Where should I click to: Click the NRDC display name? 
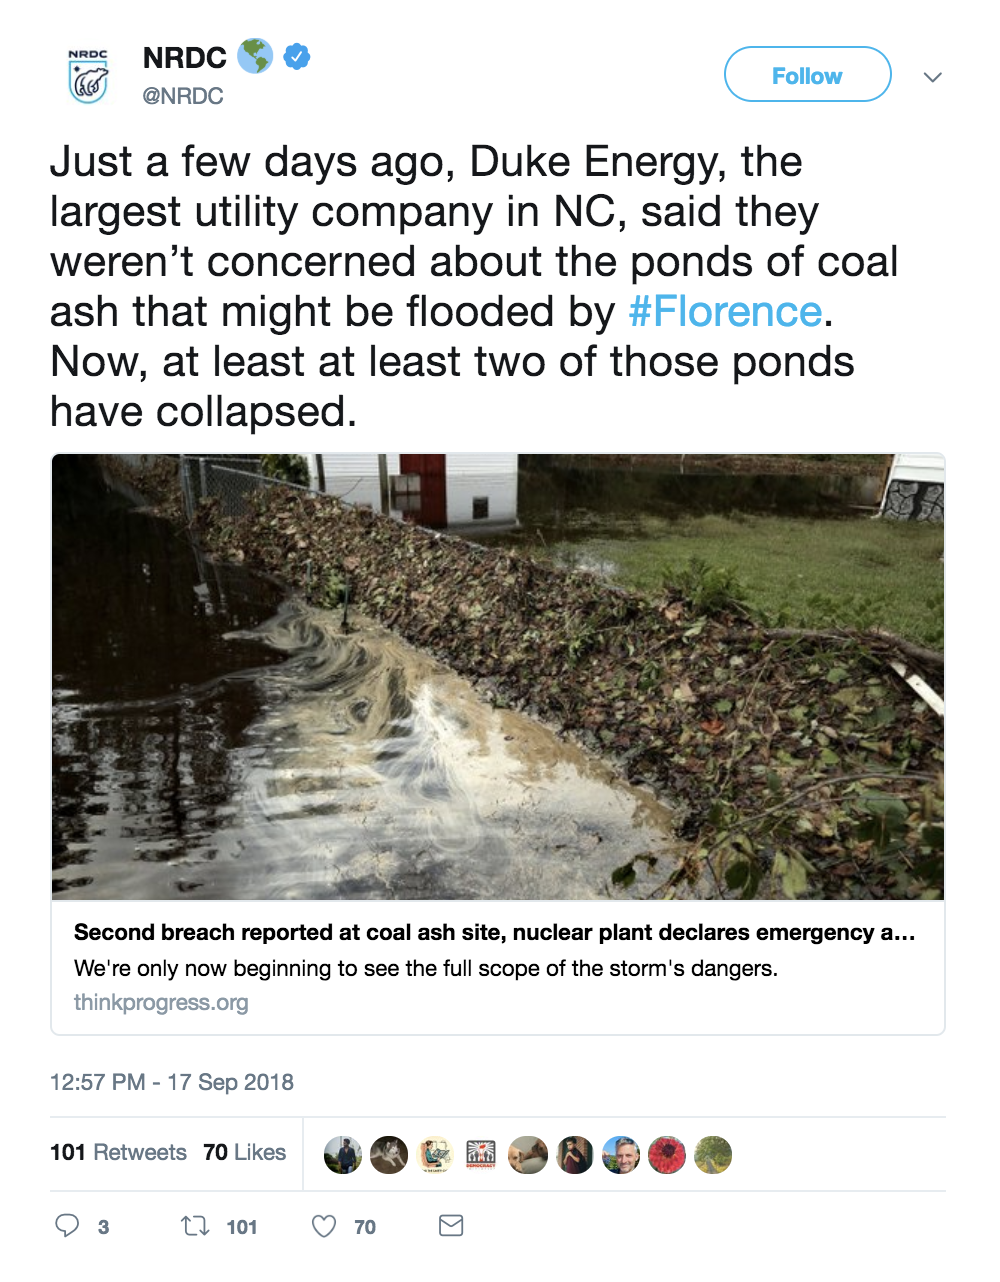point(185,58)
